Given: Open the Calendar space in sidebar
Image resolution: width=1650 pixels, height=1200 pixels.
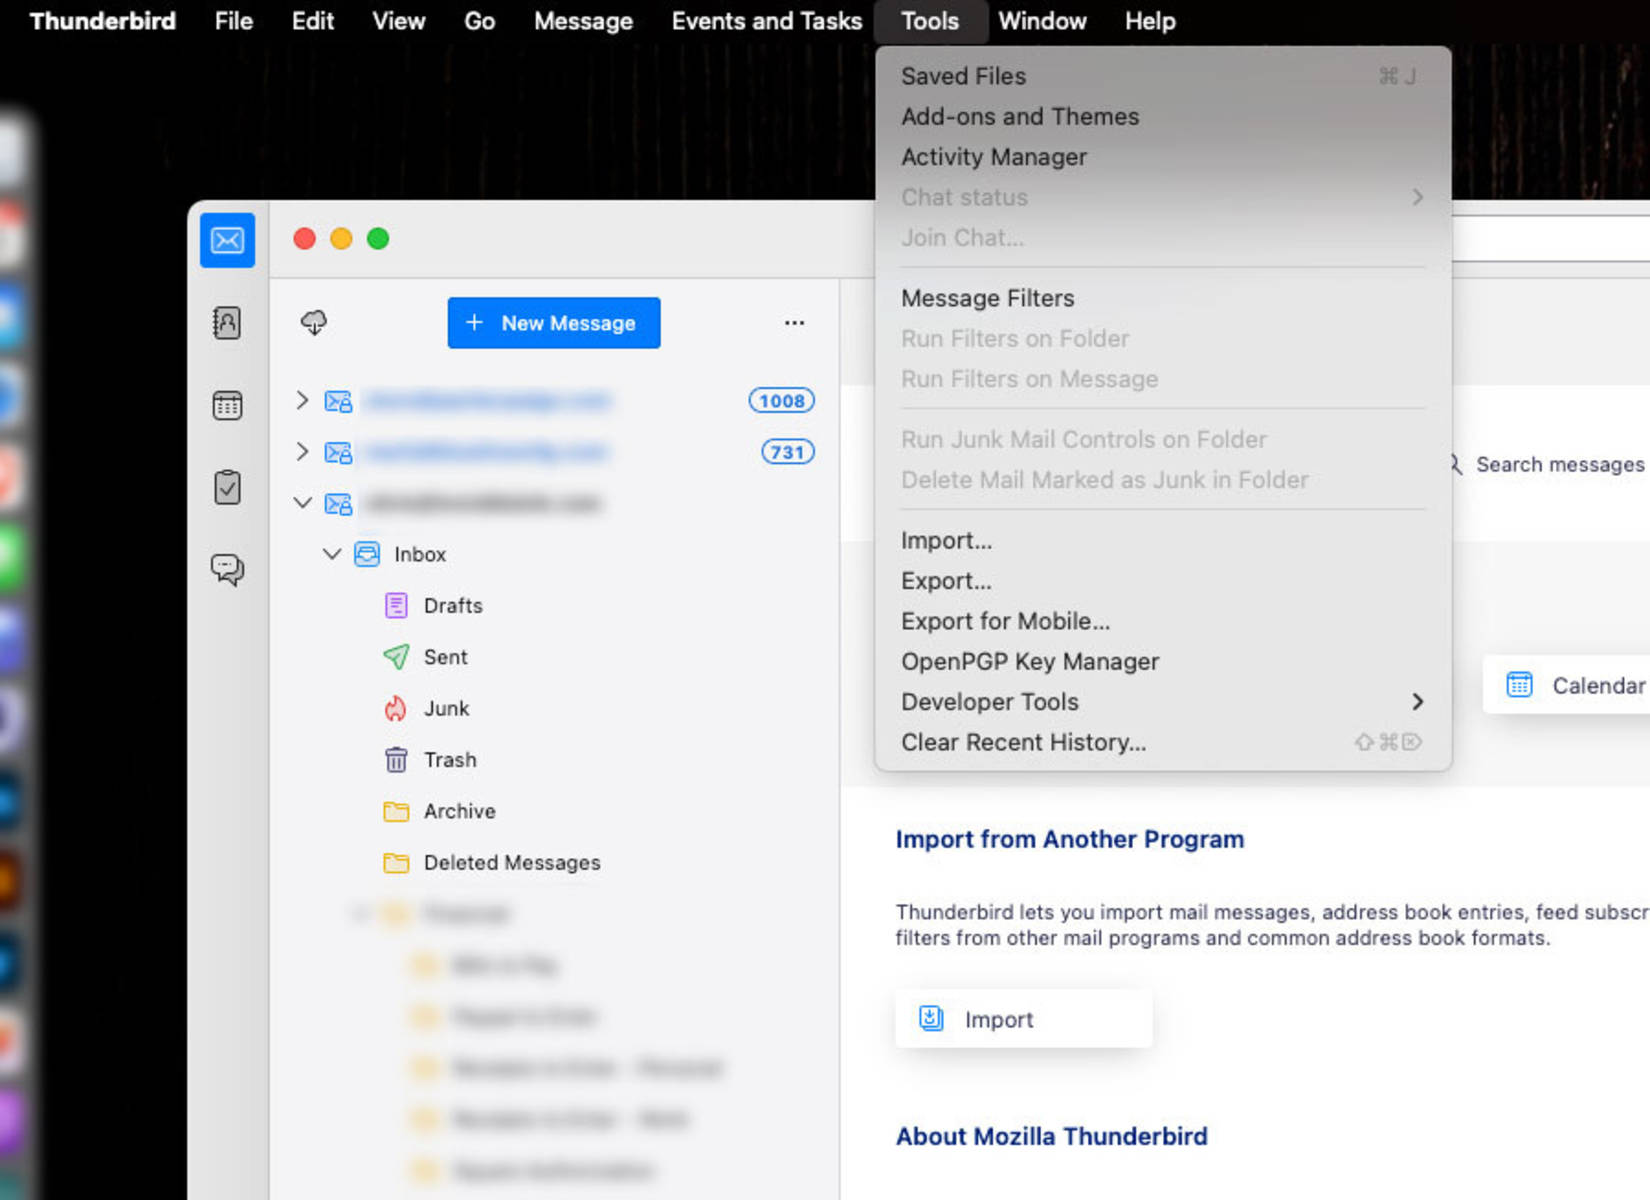Looking at the screenshot, I should (x=227, y=405).
